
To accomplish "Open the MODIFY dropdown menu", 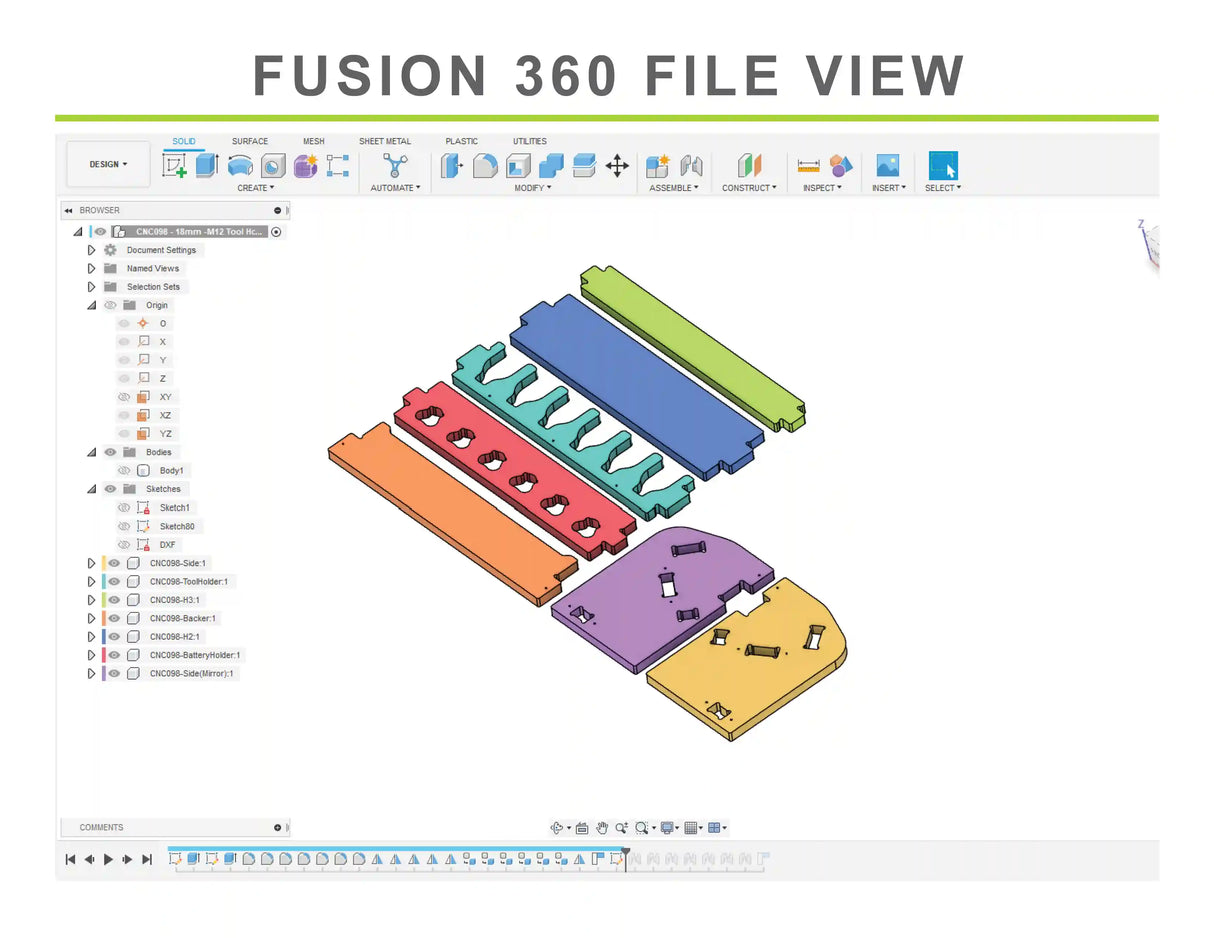I will point(533,188).
